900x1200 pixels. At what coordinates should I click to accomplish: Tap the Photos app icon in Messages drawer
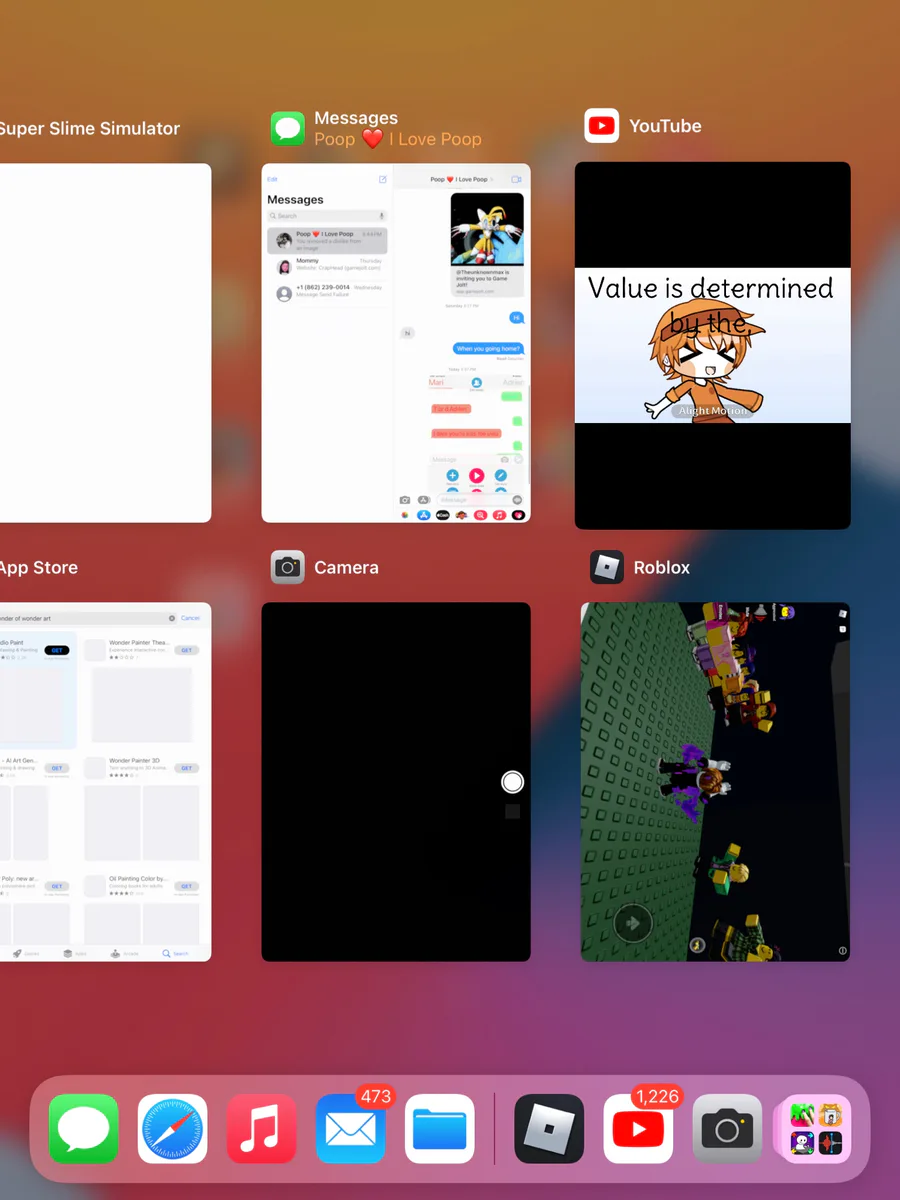point(404,515)
